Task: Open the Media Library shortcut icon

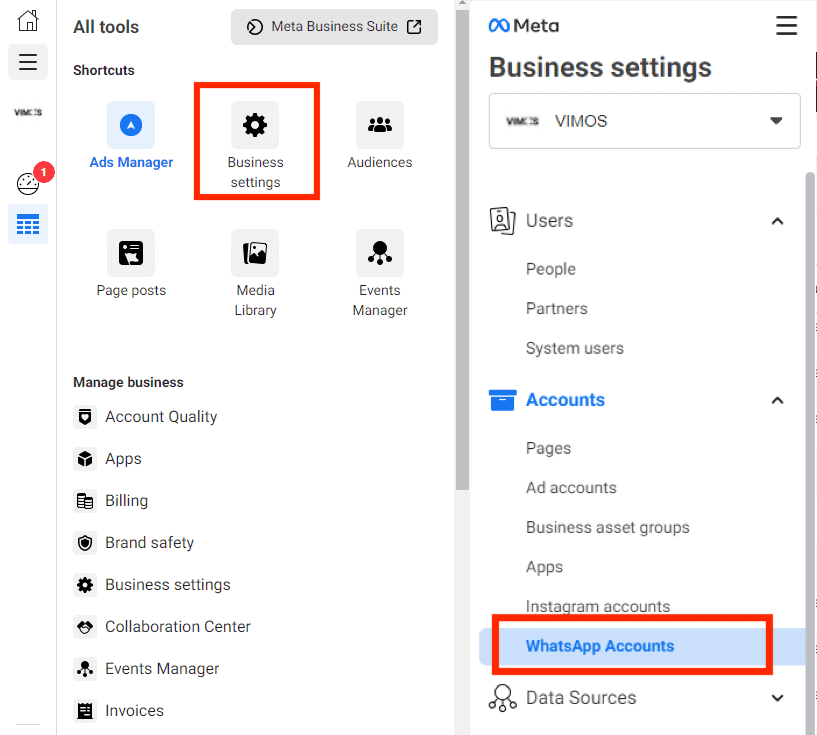Action: click(x=255, y=253)
